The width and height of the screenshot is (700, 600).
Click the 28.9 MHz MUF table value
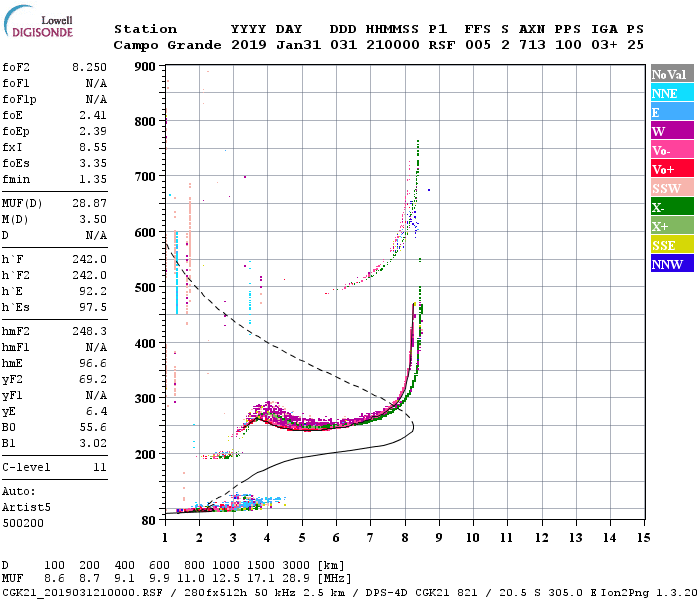(296, 579)
